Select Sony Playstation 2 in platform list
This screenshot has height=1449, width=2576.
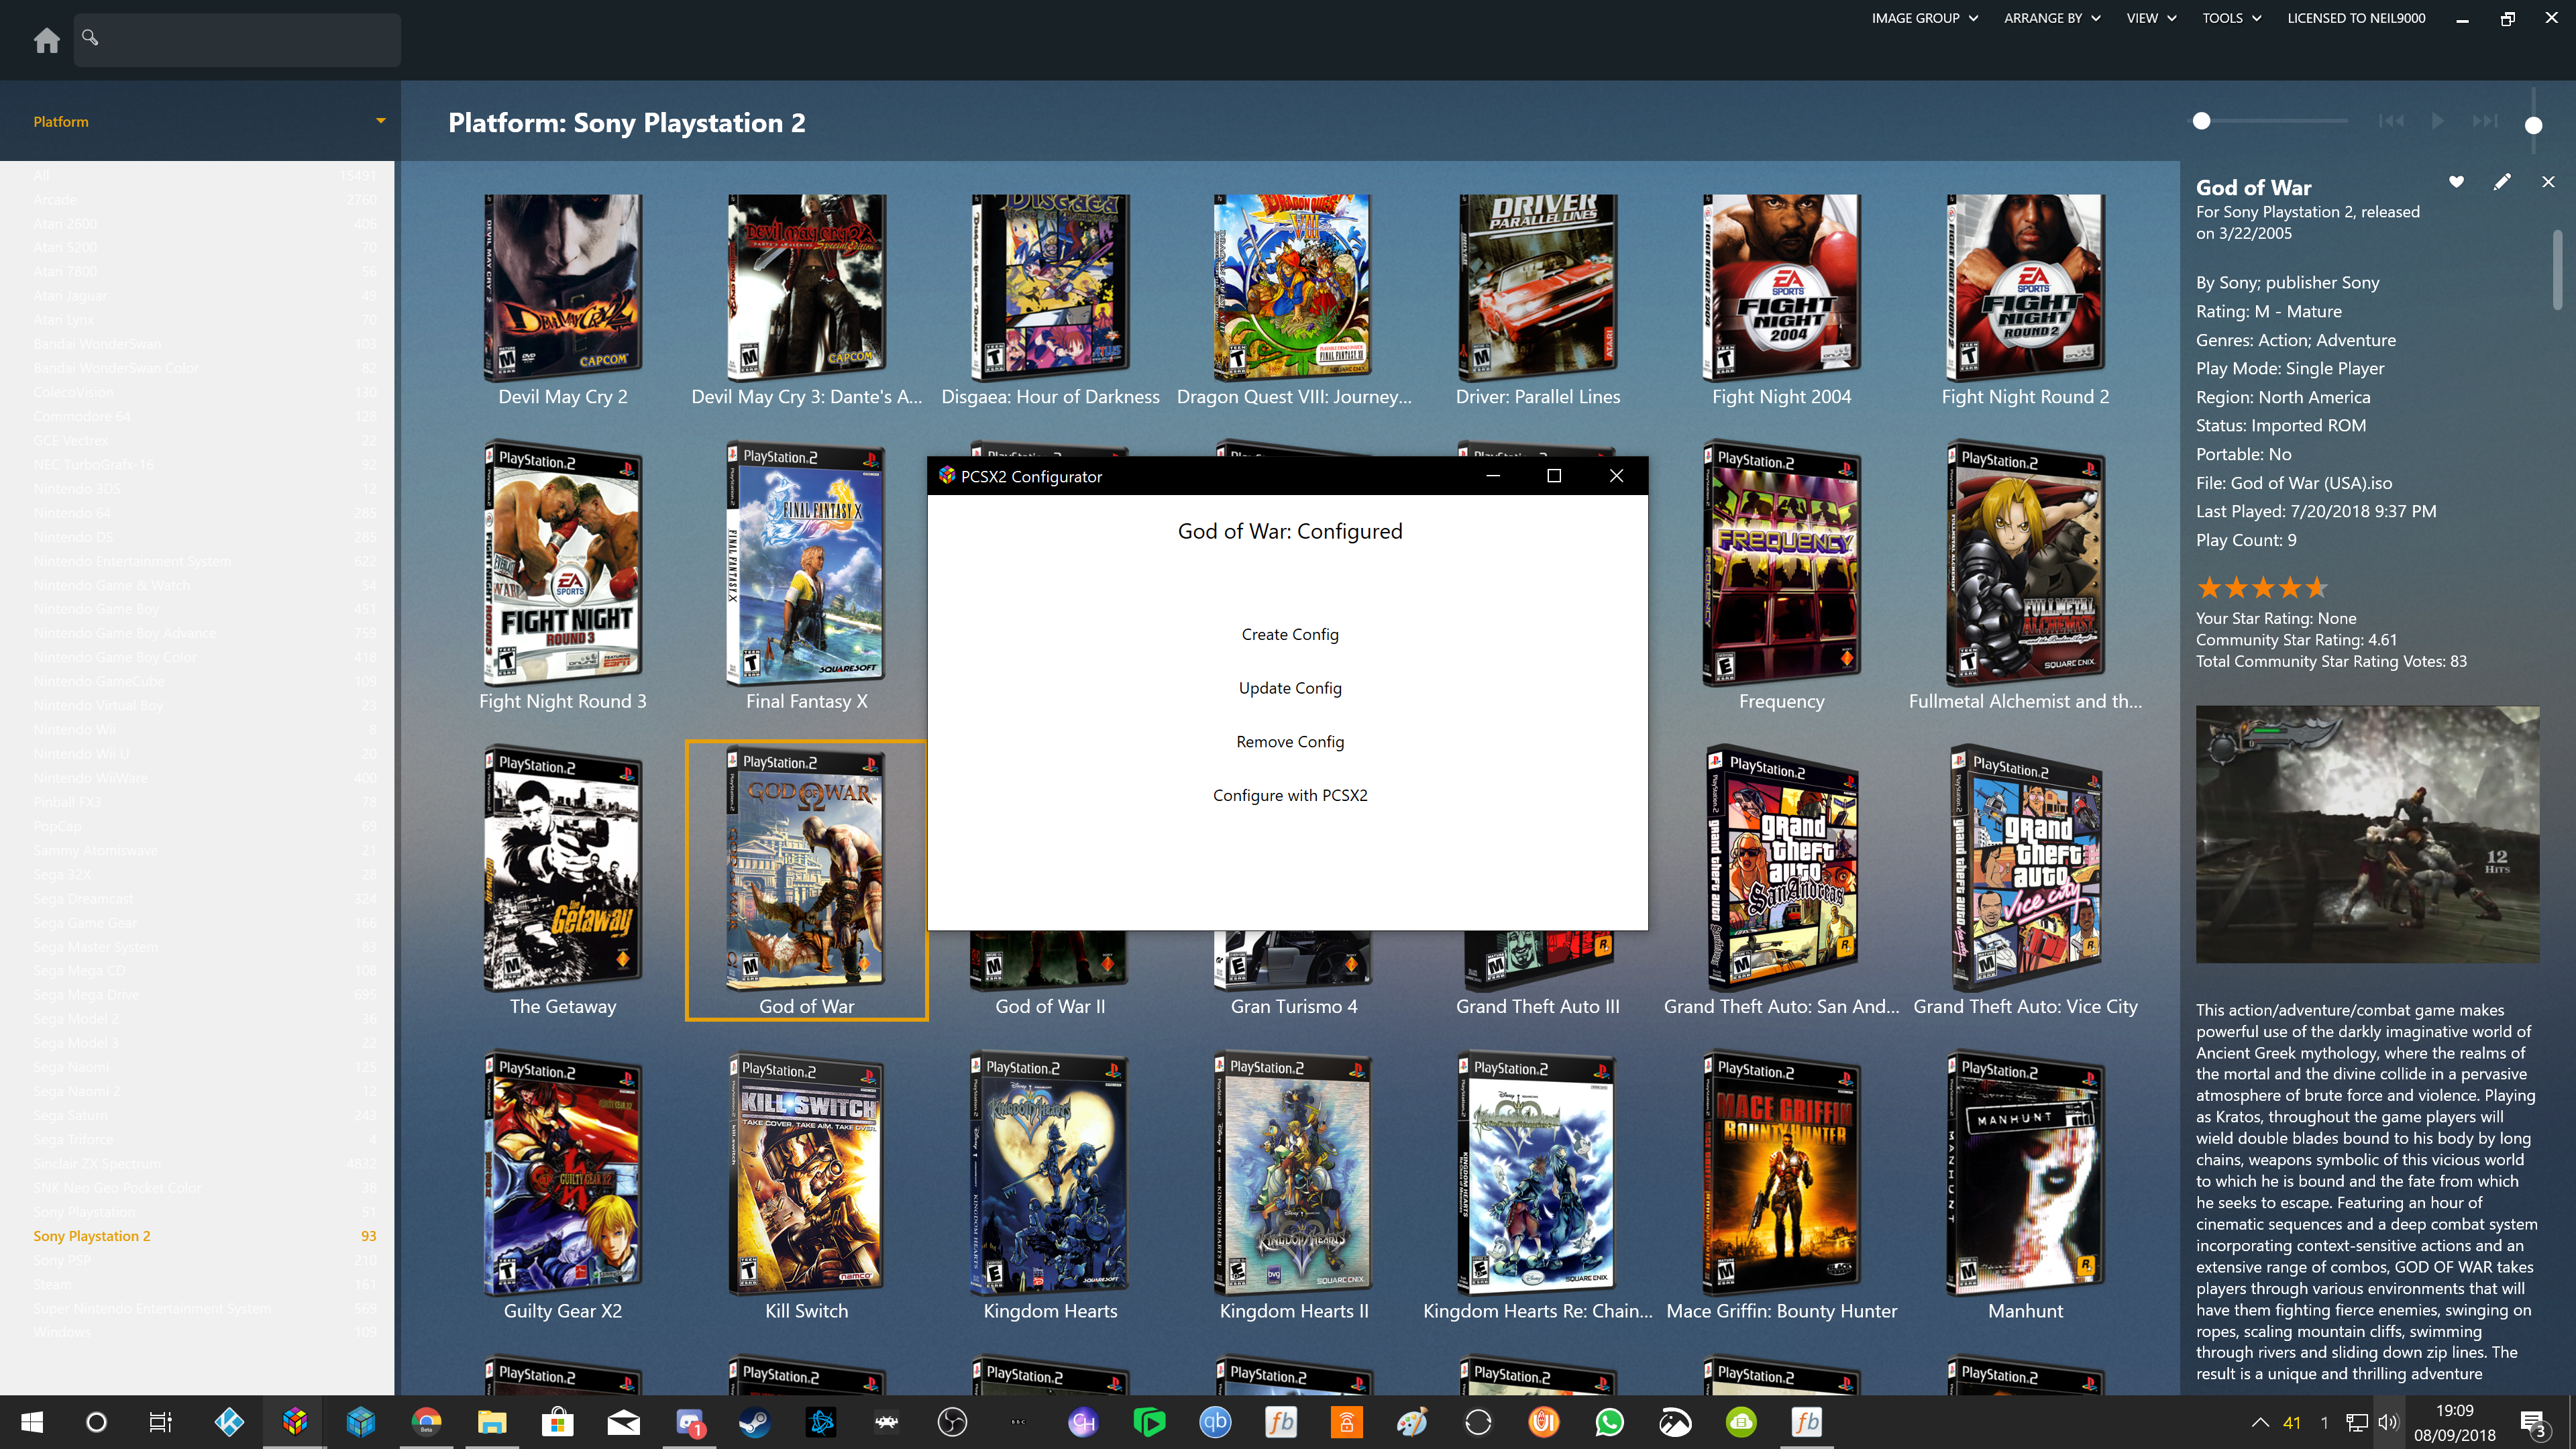(204, 1236)
